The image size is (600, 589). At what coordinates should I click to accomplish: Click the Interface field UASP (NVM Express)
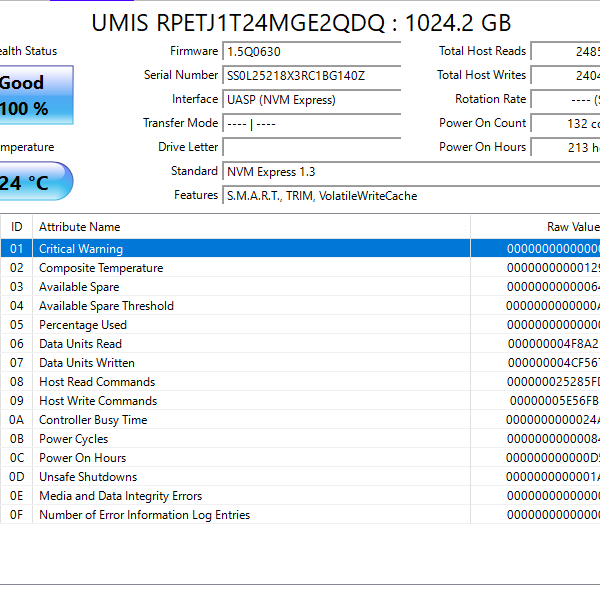click(311, 100)
